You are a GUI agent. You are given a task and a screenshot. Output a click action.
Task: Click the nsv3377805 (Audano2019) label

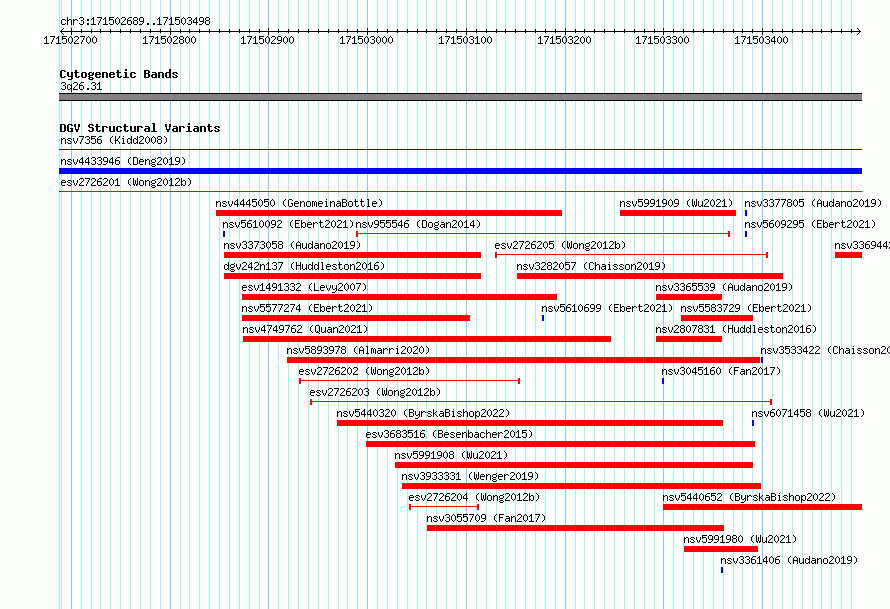point(813,203)
